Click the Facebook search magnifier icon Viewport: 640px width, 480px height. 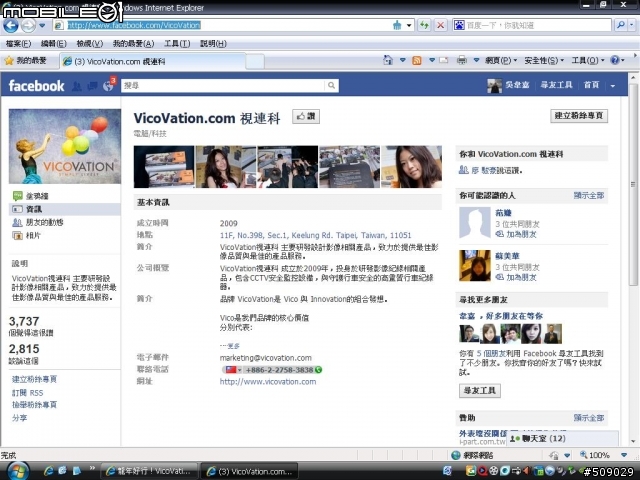[331, 85]
